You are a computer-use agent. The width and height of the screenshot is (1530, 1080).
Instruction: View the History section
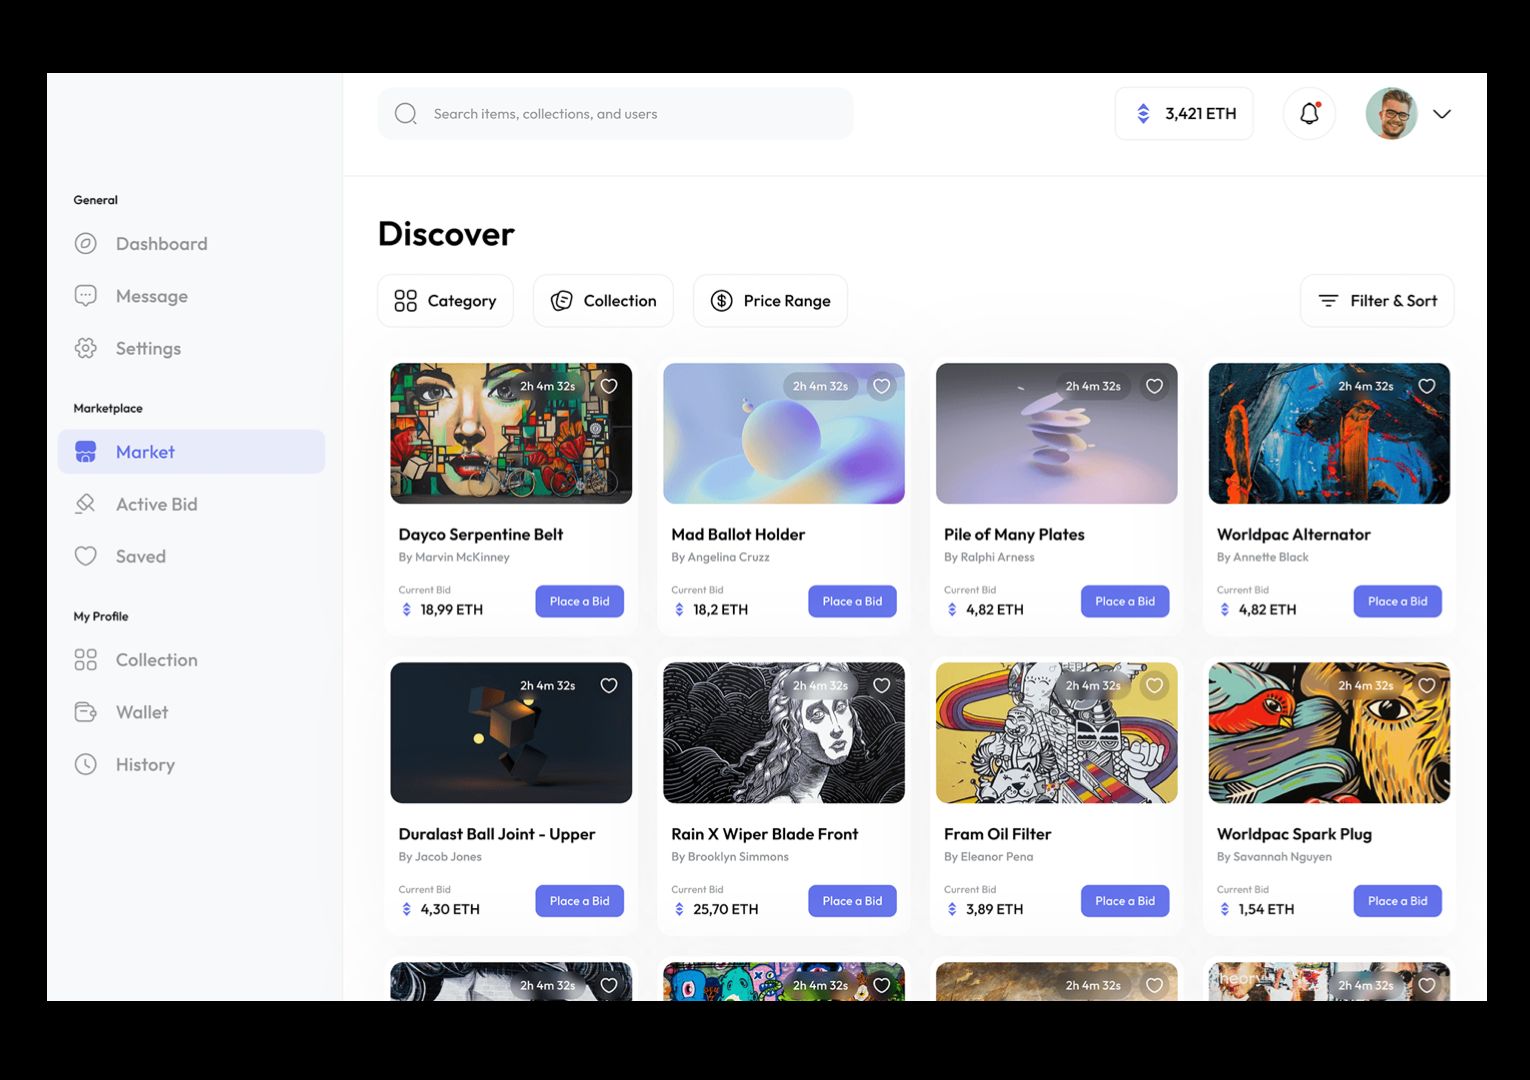click(145, 764)
